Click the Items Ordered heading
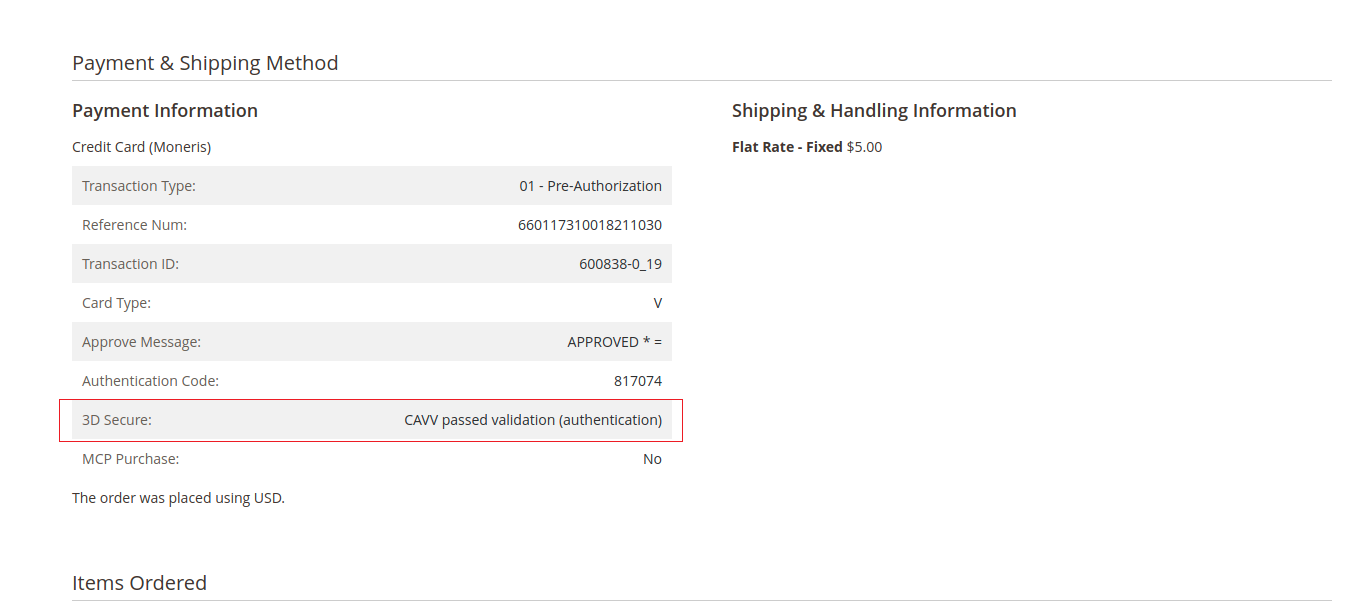This screenshot has width=1362, height=614. (139, 583)
